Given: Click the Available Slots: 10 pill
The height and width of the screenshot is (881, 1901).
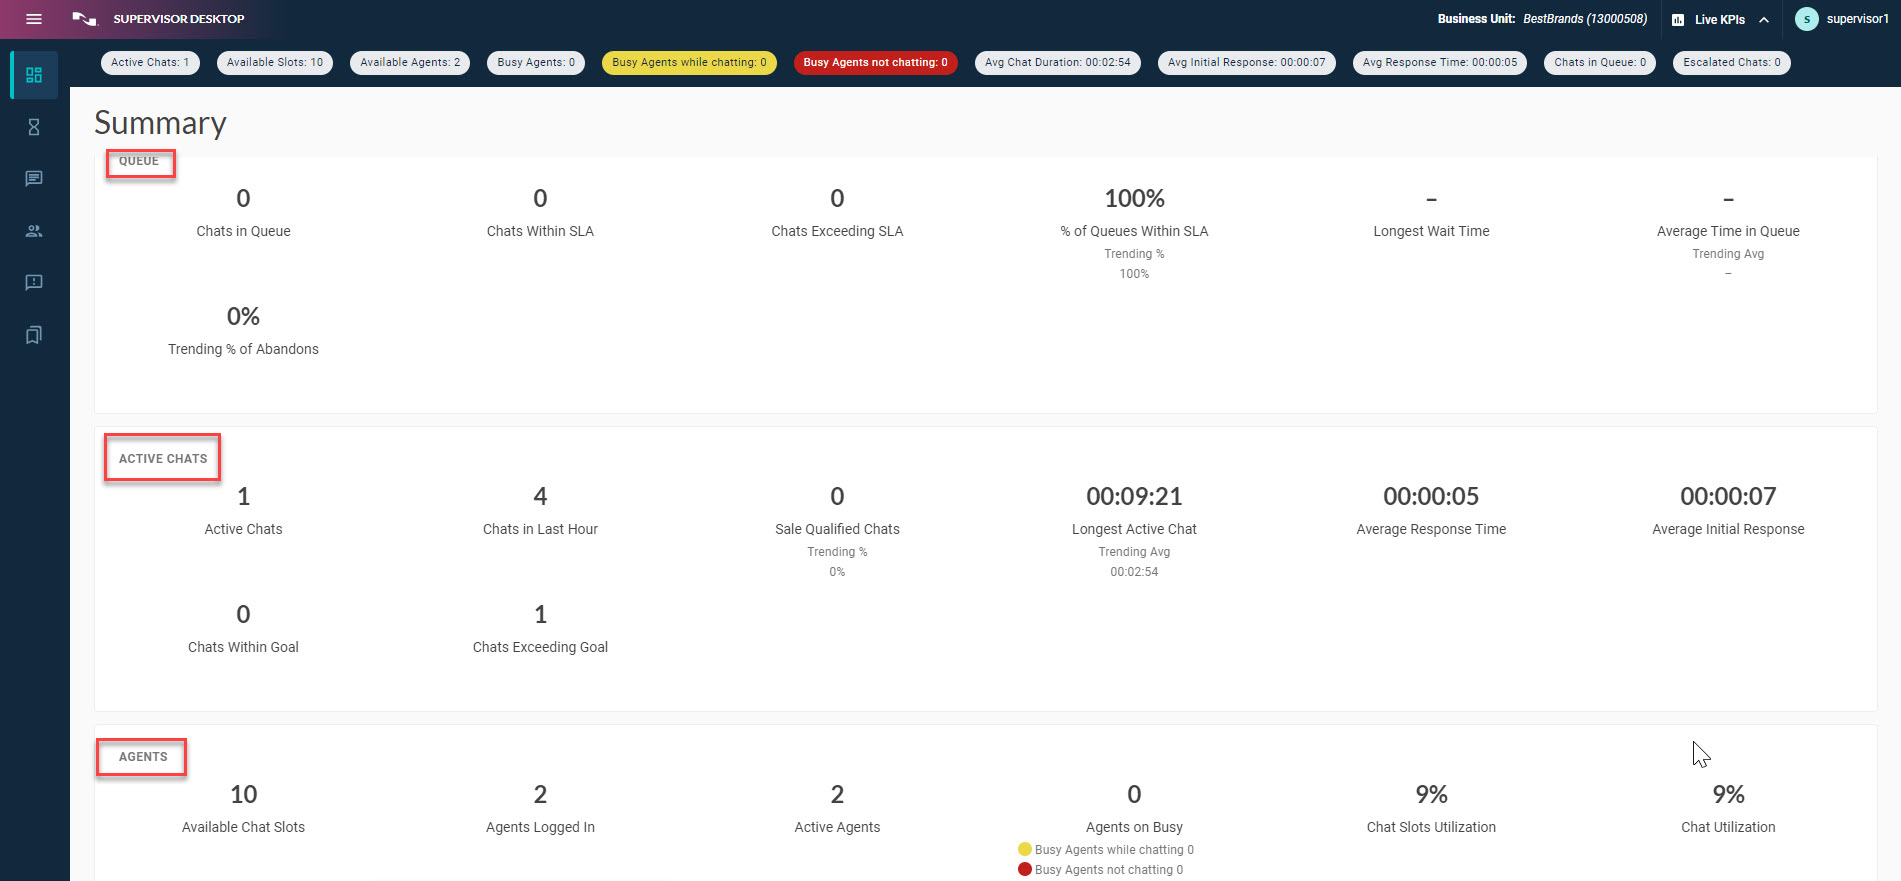Looking at the screenshot, I should pos(275,62).
